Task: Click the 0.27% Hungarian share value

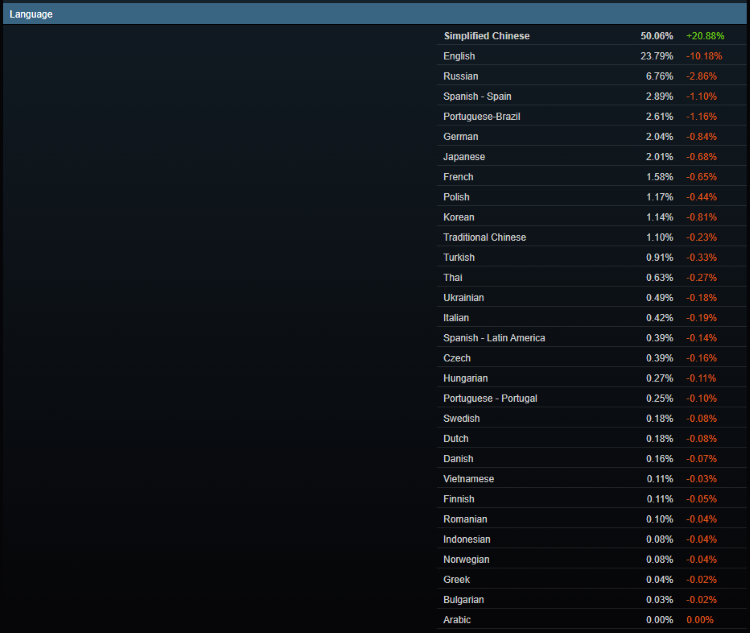Action: [660, 378]
